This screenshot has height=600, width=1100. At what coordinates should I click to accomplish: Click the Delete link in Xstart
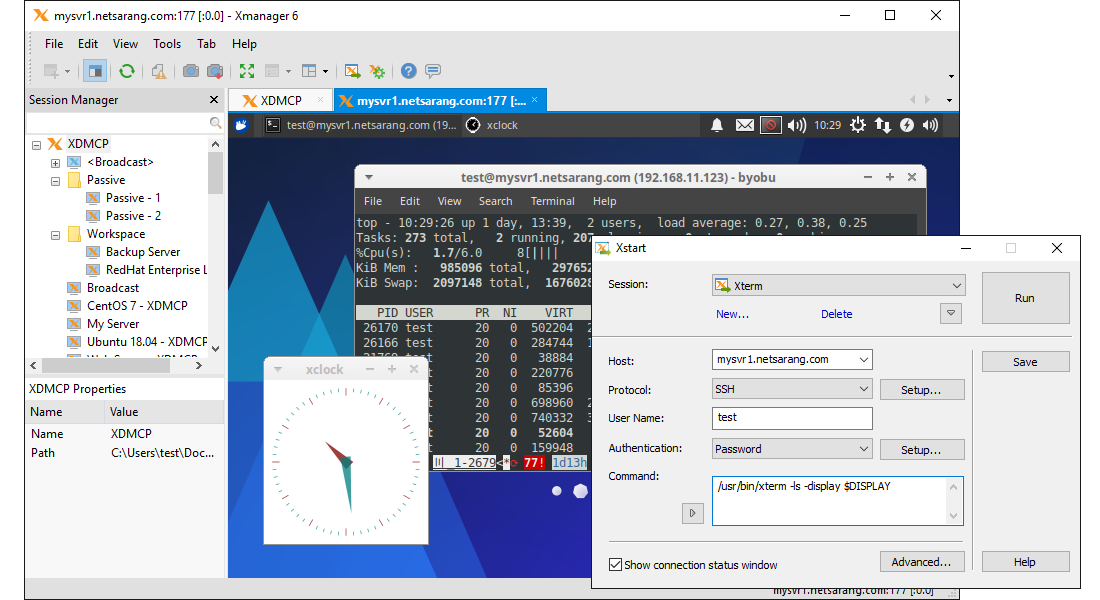click(x=837, y=314)
